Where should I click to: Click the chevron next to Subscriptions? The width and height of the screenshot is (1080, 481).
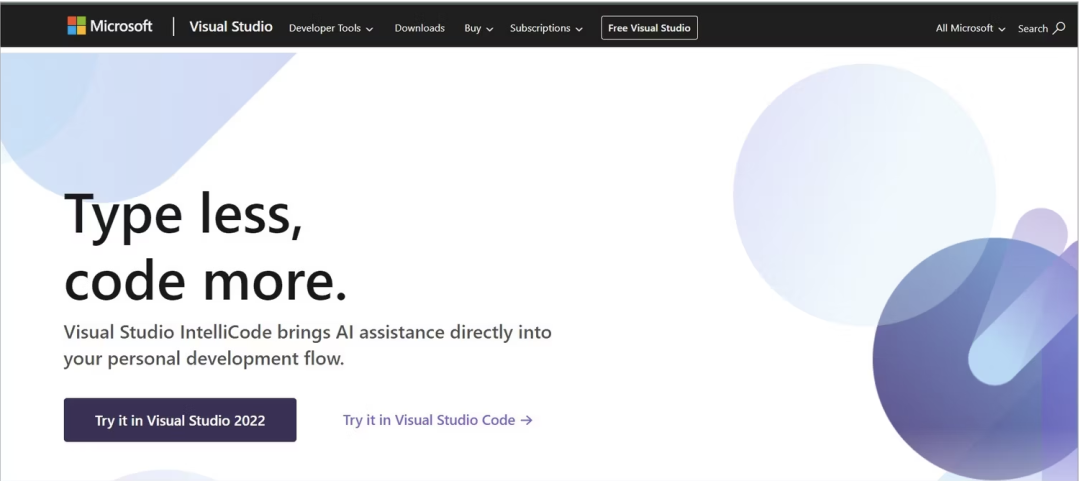tap(579, 29)
